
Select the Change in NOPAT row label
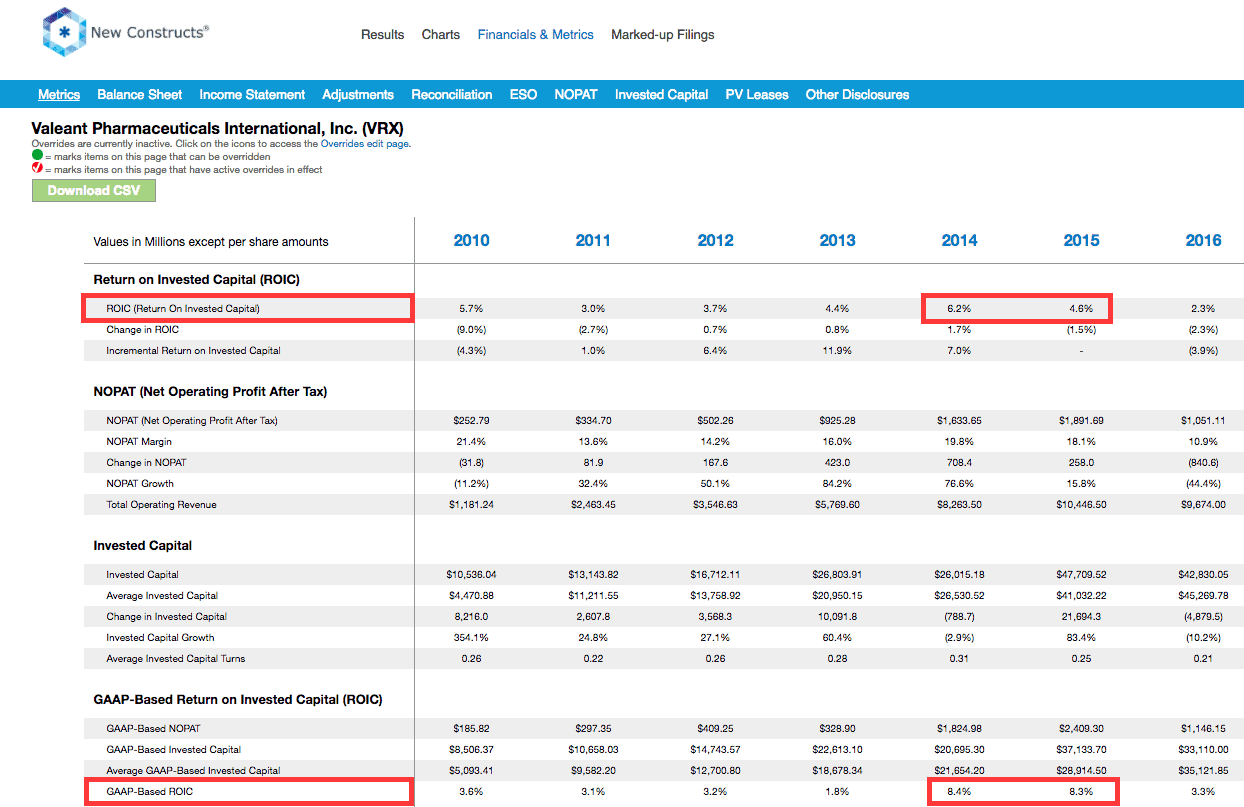click(x=146, y=462)
